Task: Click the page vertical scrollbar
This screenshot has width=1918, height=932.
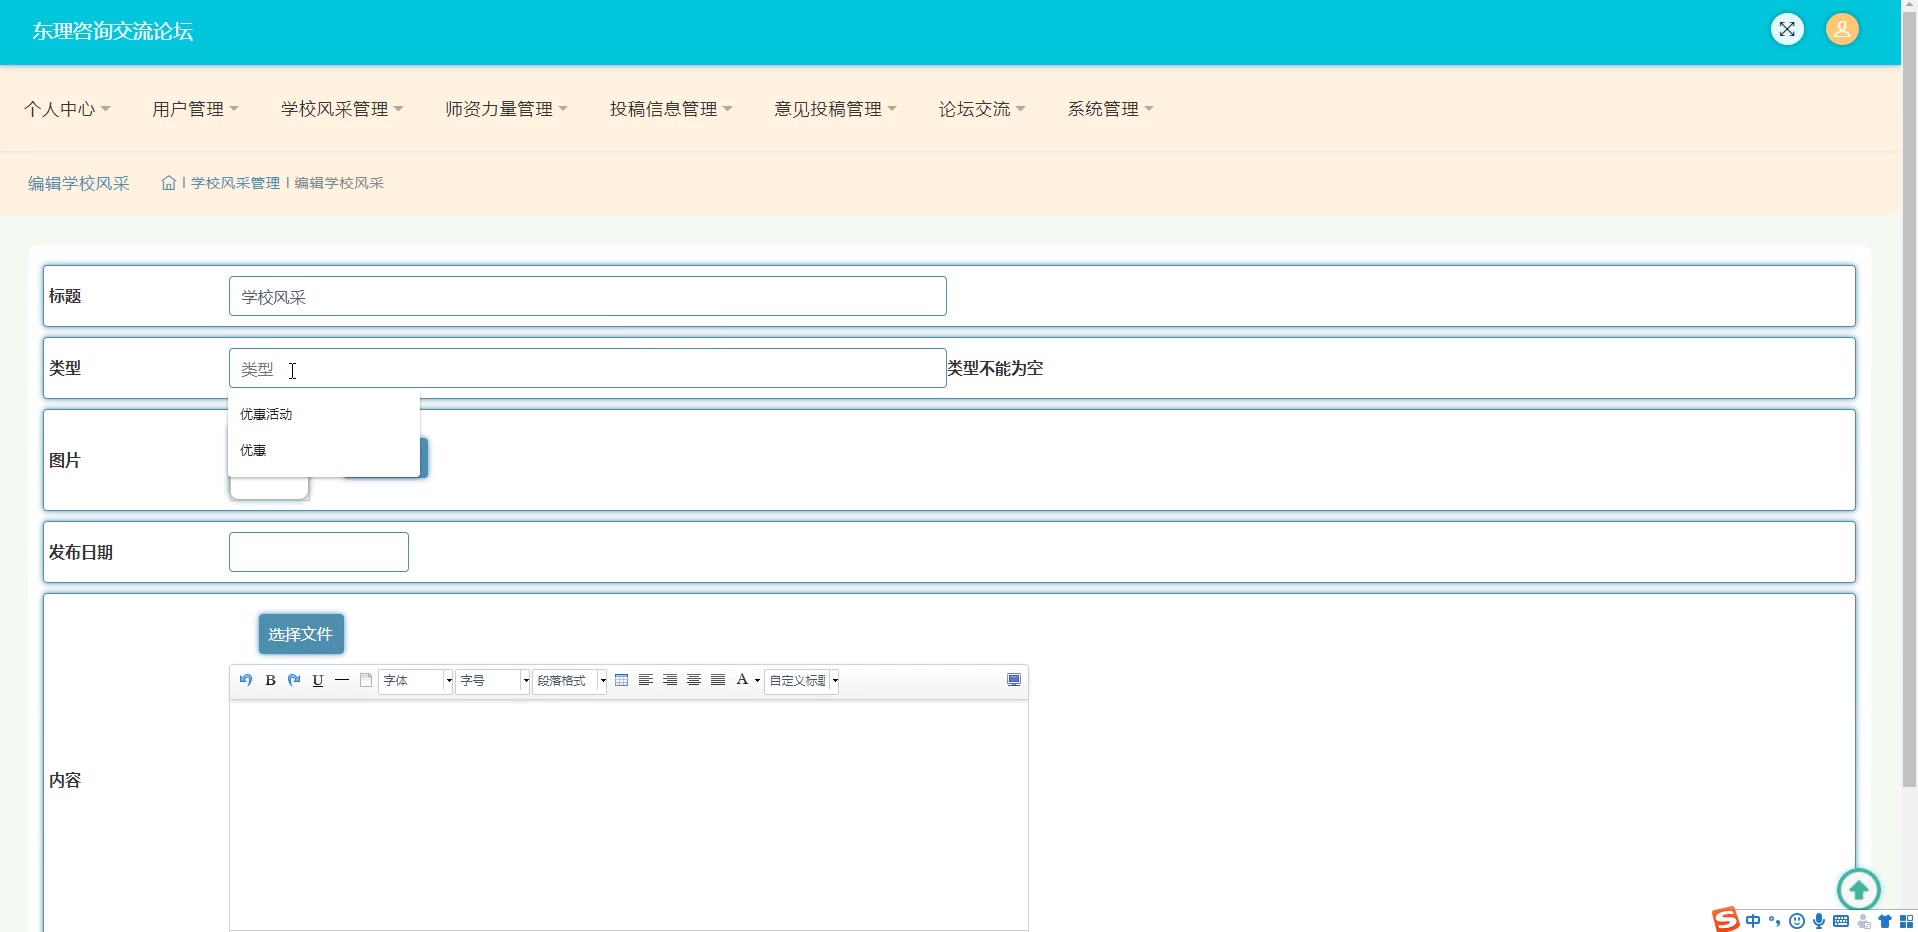Action: coord(1909,400)
